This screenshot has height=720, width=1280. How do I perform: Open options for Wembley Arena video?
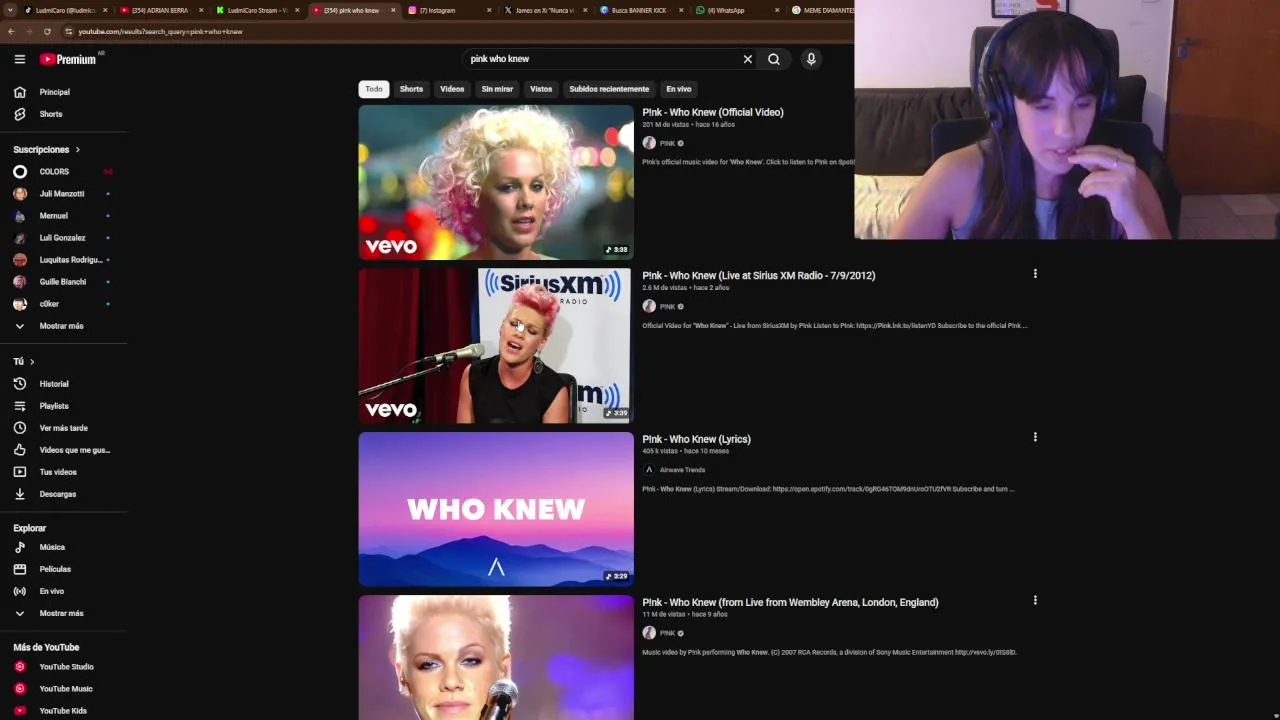point(1035,600)
